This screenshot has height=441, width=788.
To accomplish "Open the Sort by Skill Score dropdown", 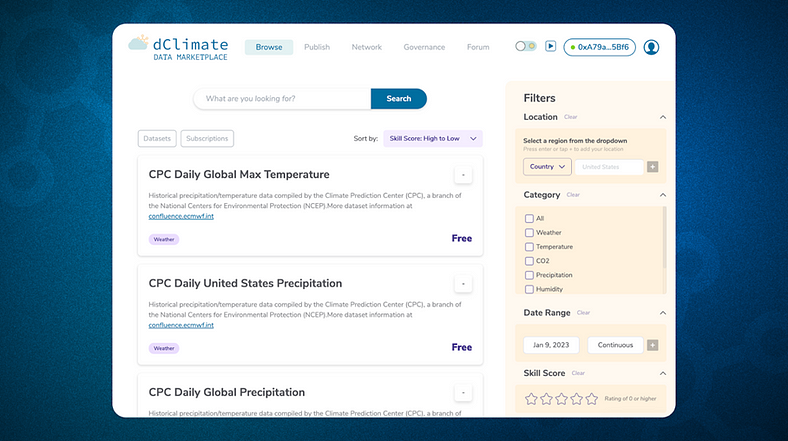I will click(x=433, y=139).
